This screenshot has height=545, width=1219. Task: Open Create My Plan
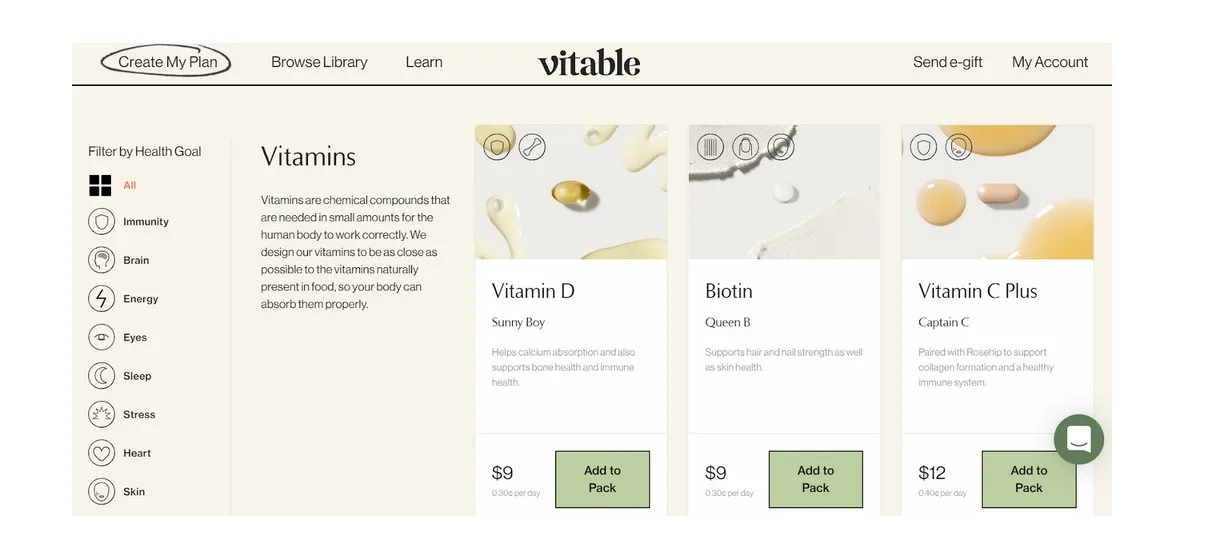point(166,62)
